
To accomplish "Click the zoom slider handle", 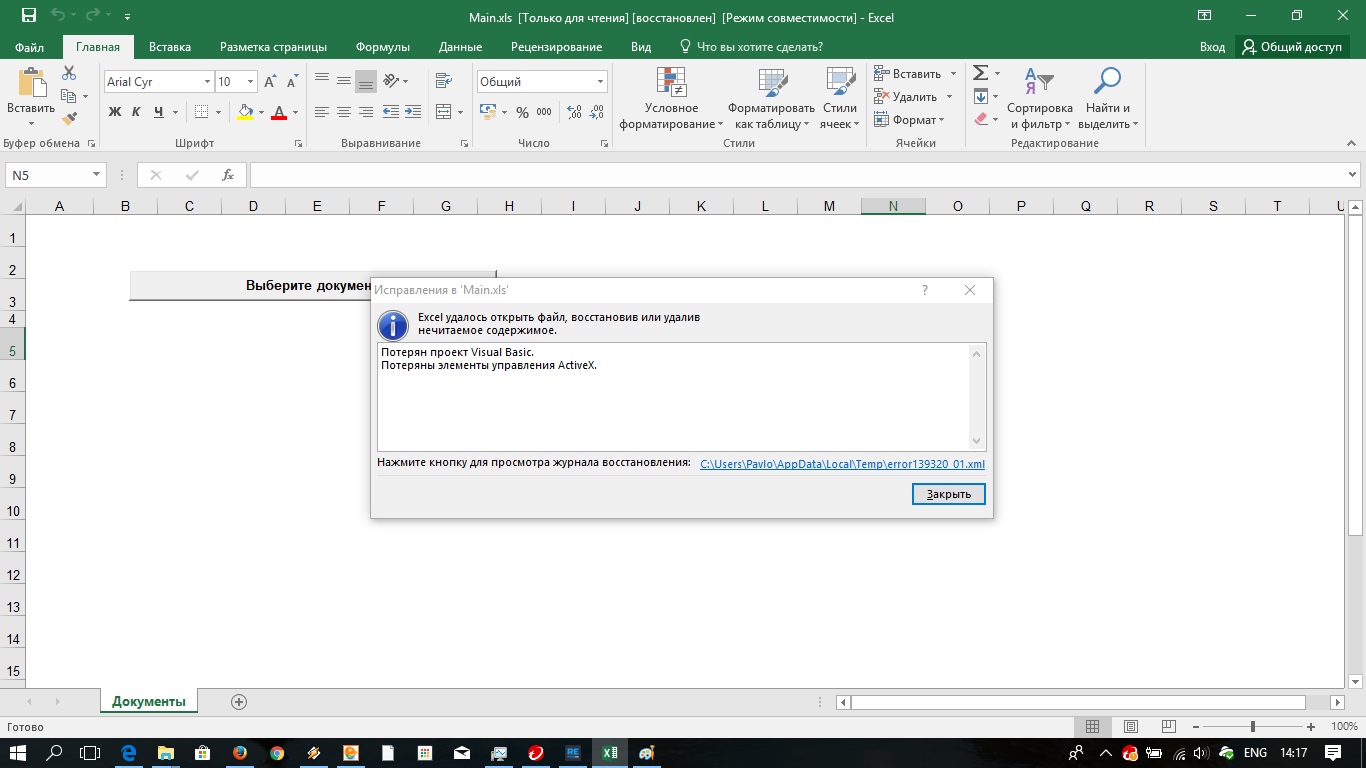I will pos(1253,727).
